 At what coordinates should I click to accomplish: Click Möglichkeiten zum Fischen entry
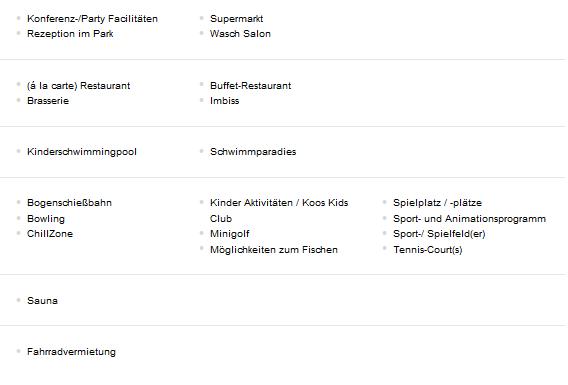274,250
